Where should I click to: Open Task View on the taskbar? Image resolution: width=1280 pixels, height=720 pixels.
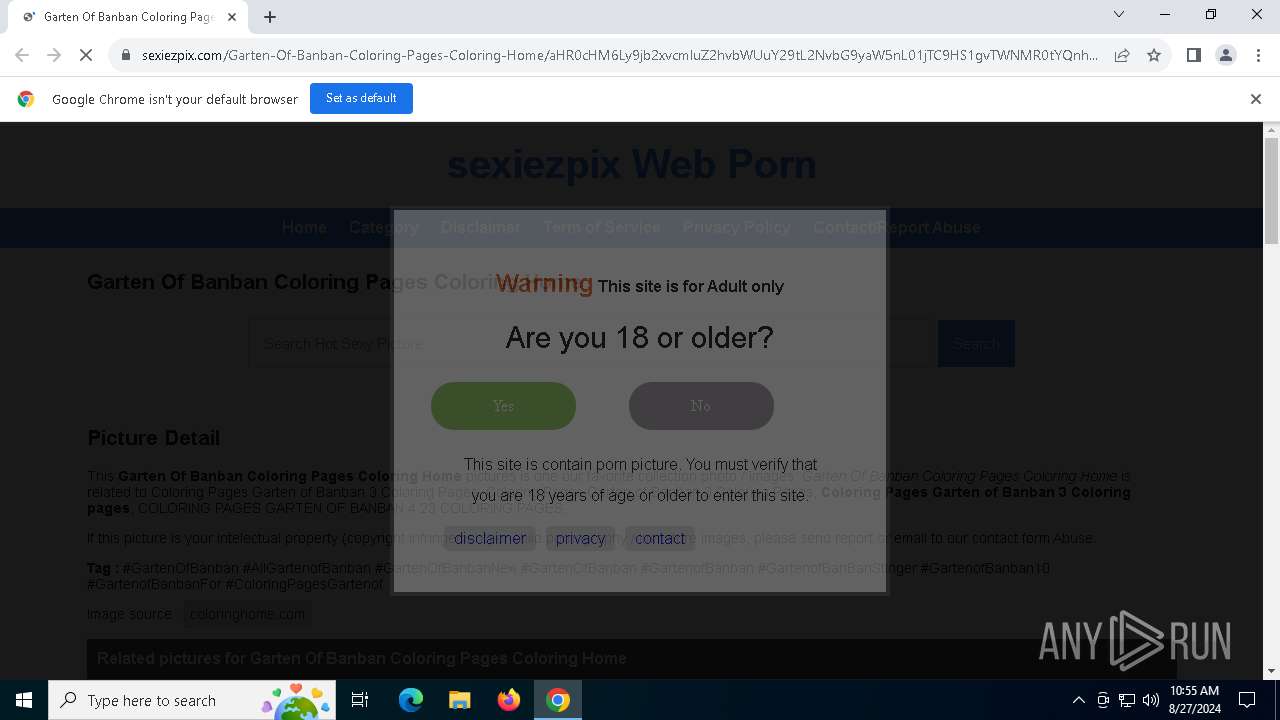tap(360, 700)
